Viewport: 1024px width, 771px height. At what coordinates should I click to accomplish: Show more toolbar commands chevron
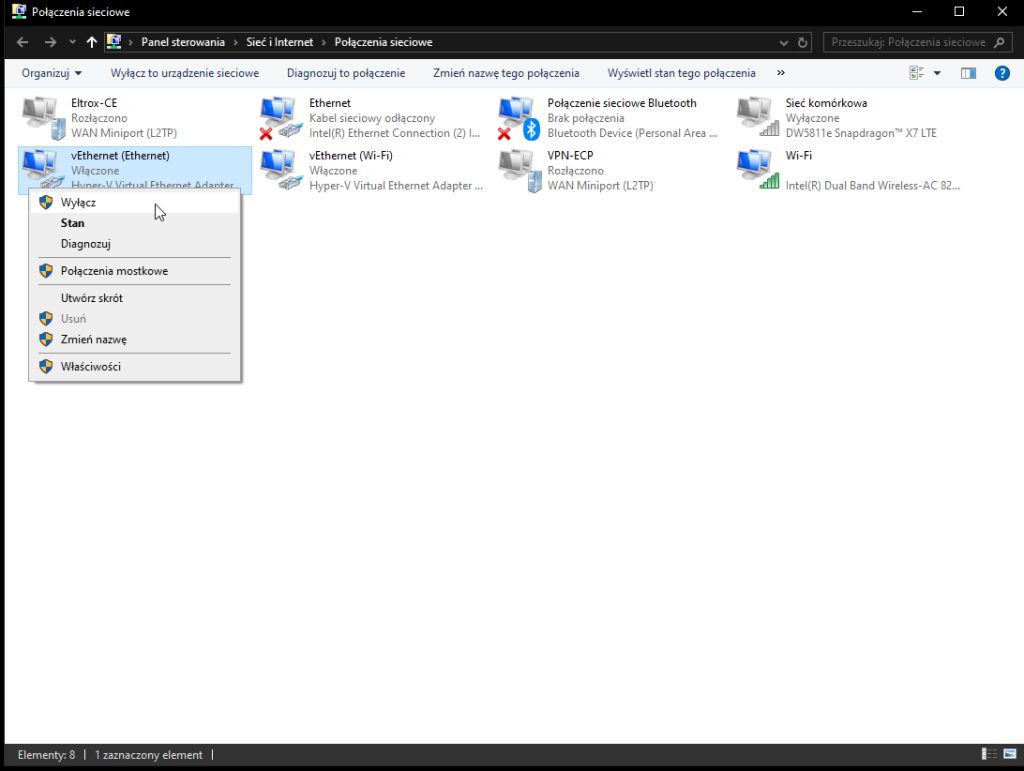[x=781, y=73]
